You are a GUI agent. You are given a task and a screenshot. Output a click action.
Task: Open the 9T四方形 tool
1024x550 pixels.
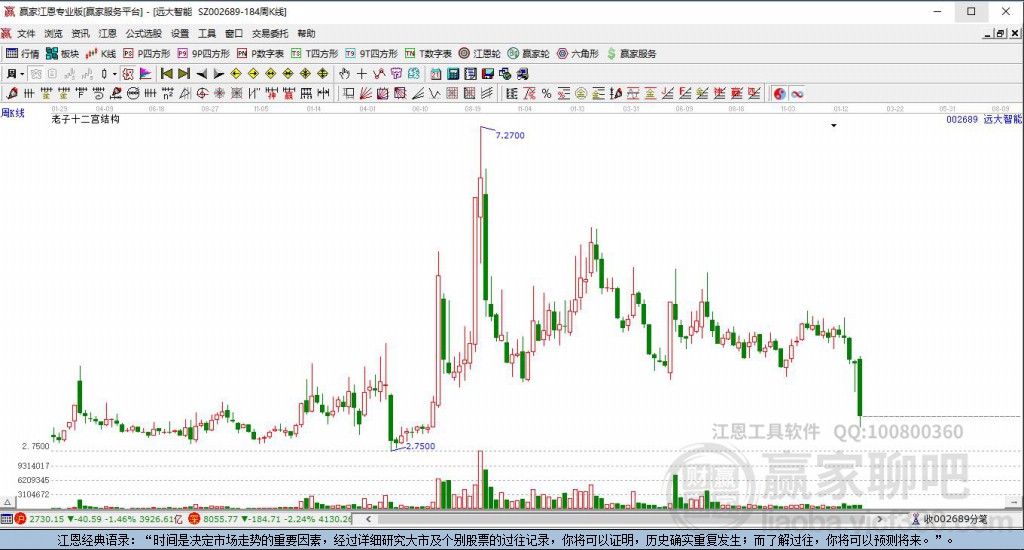pos(372,54)
